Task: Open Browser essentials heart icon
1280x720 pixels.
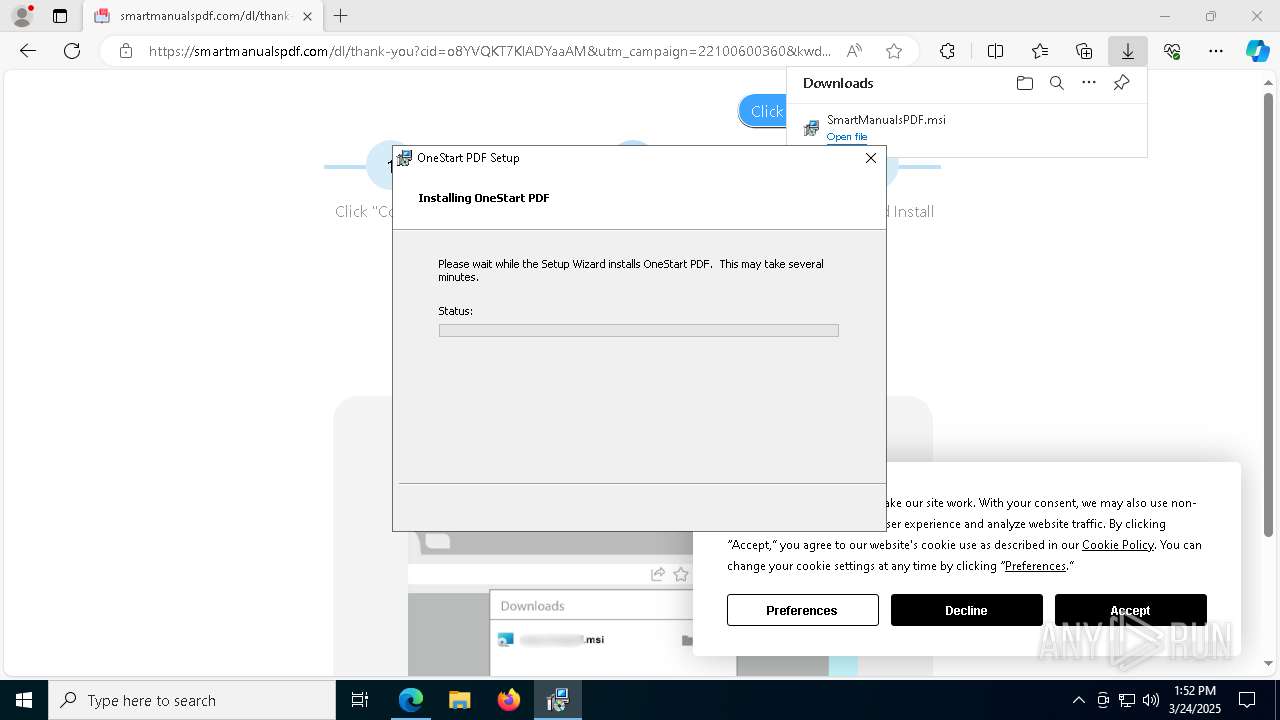Action: pos(1172,51)
